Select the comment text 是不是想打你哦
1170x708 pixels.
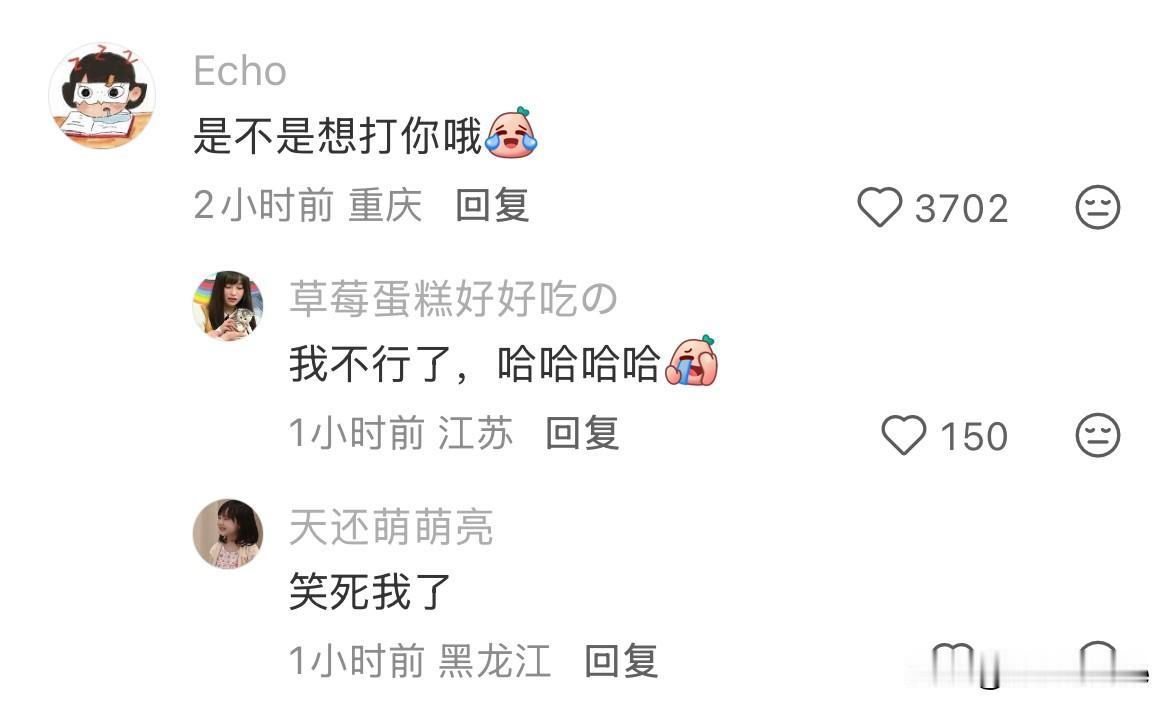[x=338, y=136]
